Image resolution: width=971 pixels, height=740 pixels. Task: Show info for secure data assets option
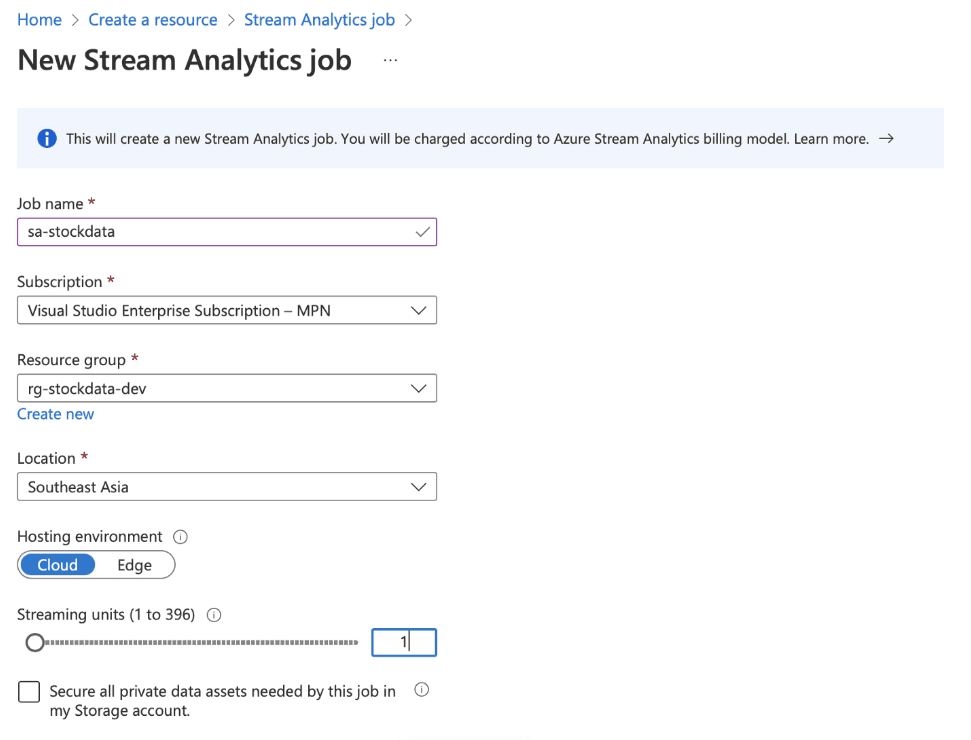(x=421, y=690)
